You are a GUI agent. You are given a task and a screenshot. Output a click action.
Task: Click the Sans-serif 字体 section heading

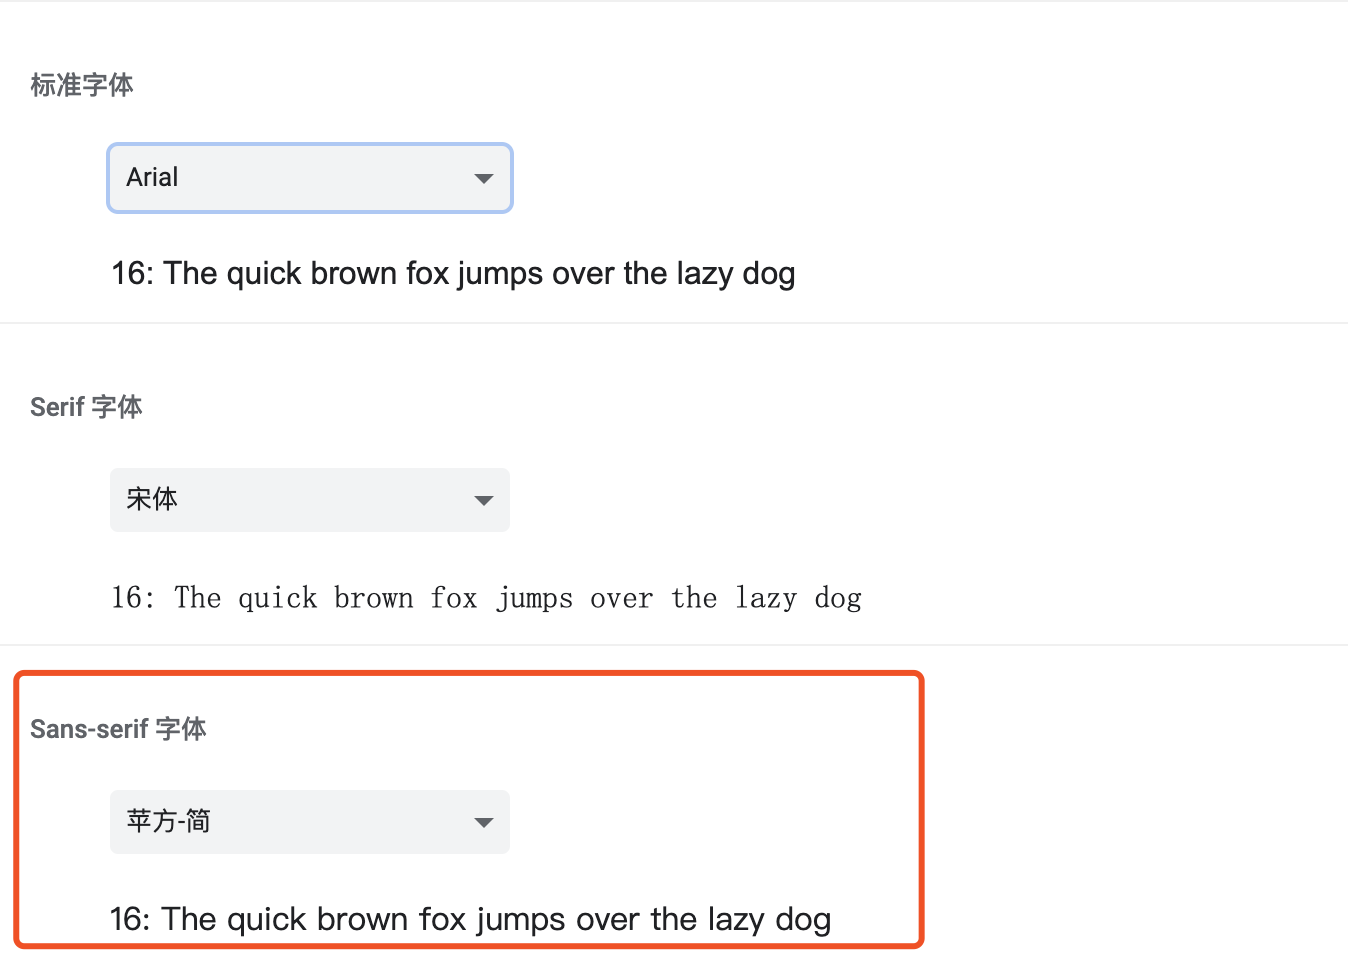118,729
